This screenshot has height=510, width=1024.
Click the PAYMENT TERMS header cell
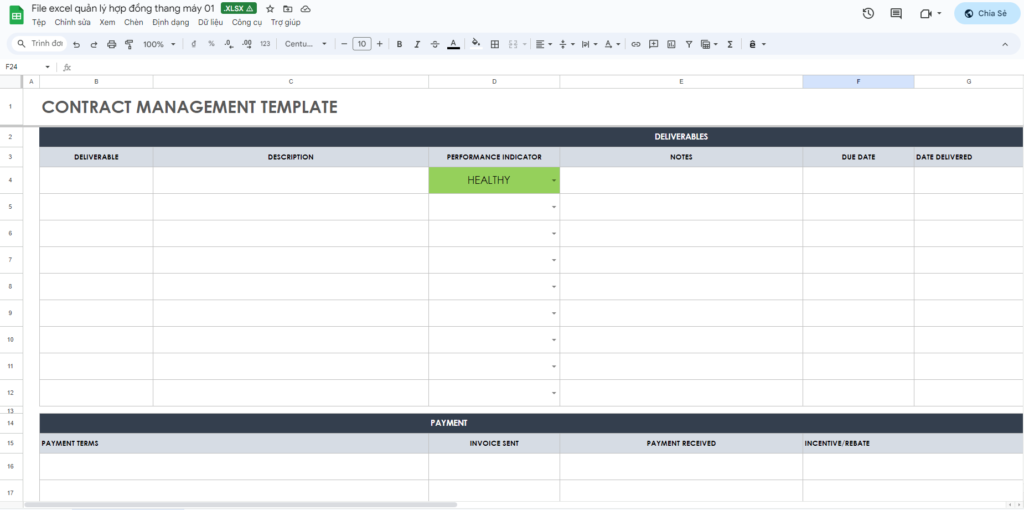click(234, 443)
